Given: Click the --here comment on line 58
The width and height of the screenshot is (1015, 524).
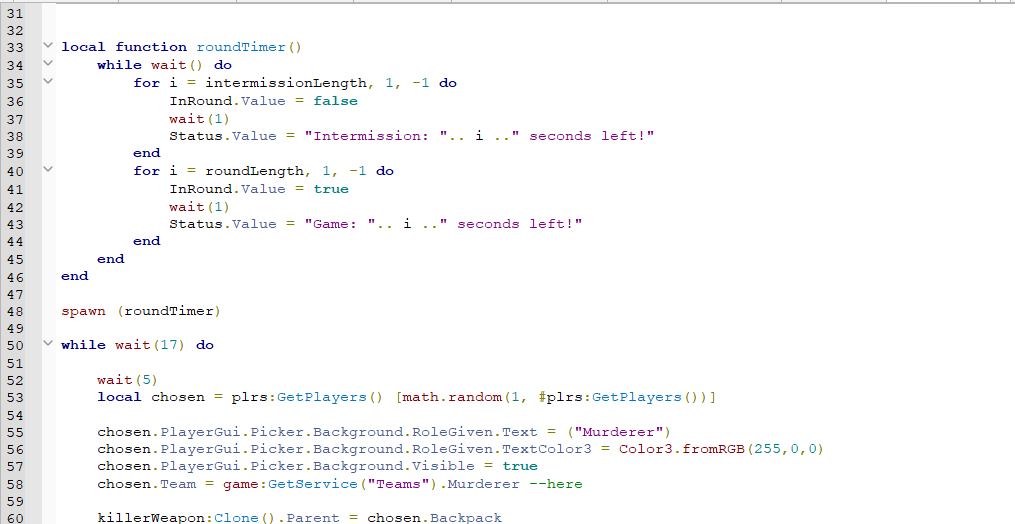Looking at the screenshot, I should tap(555, 484).
